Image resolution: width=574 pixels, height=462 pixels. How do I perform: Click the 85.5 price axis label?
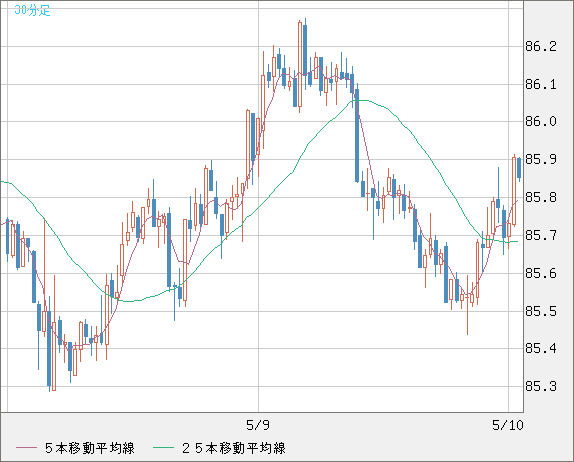tap(541, 311)
